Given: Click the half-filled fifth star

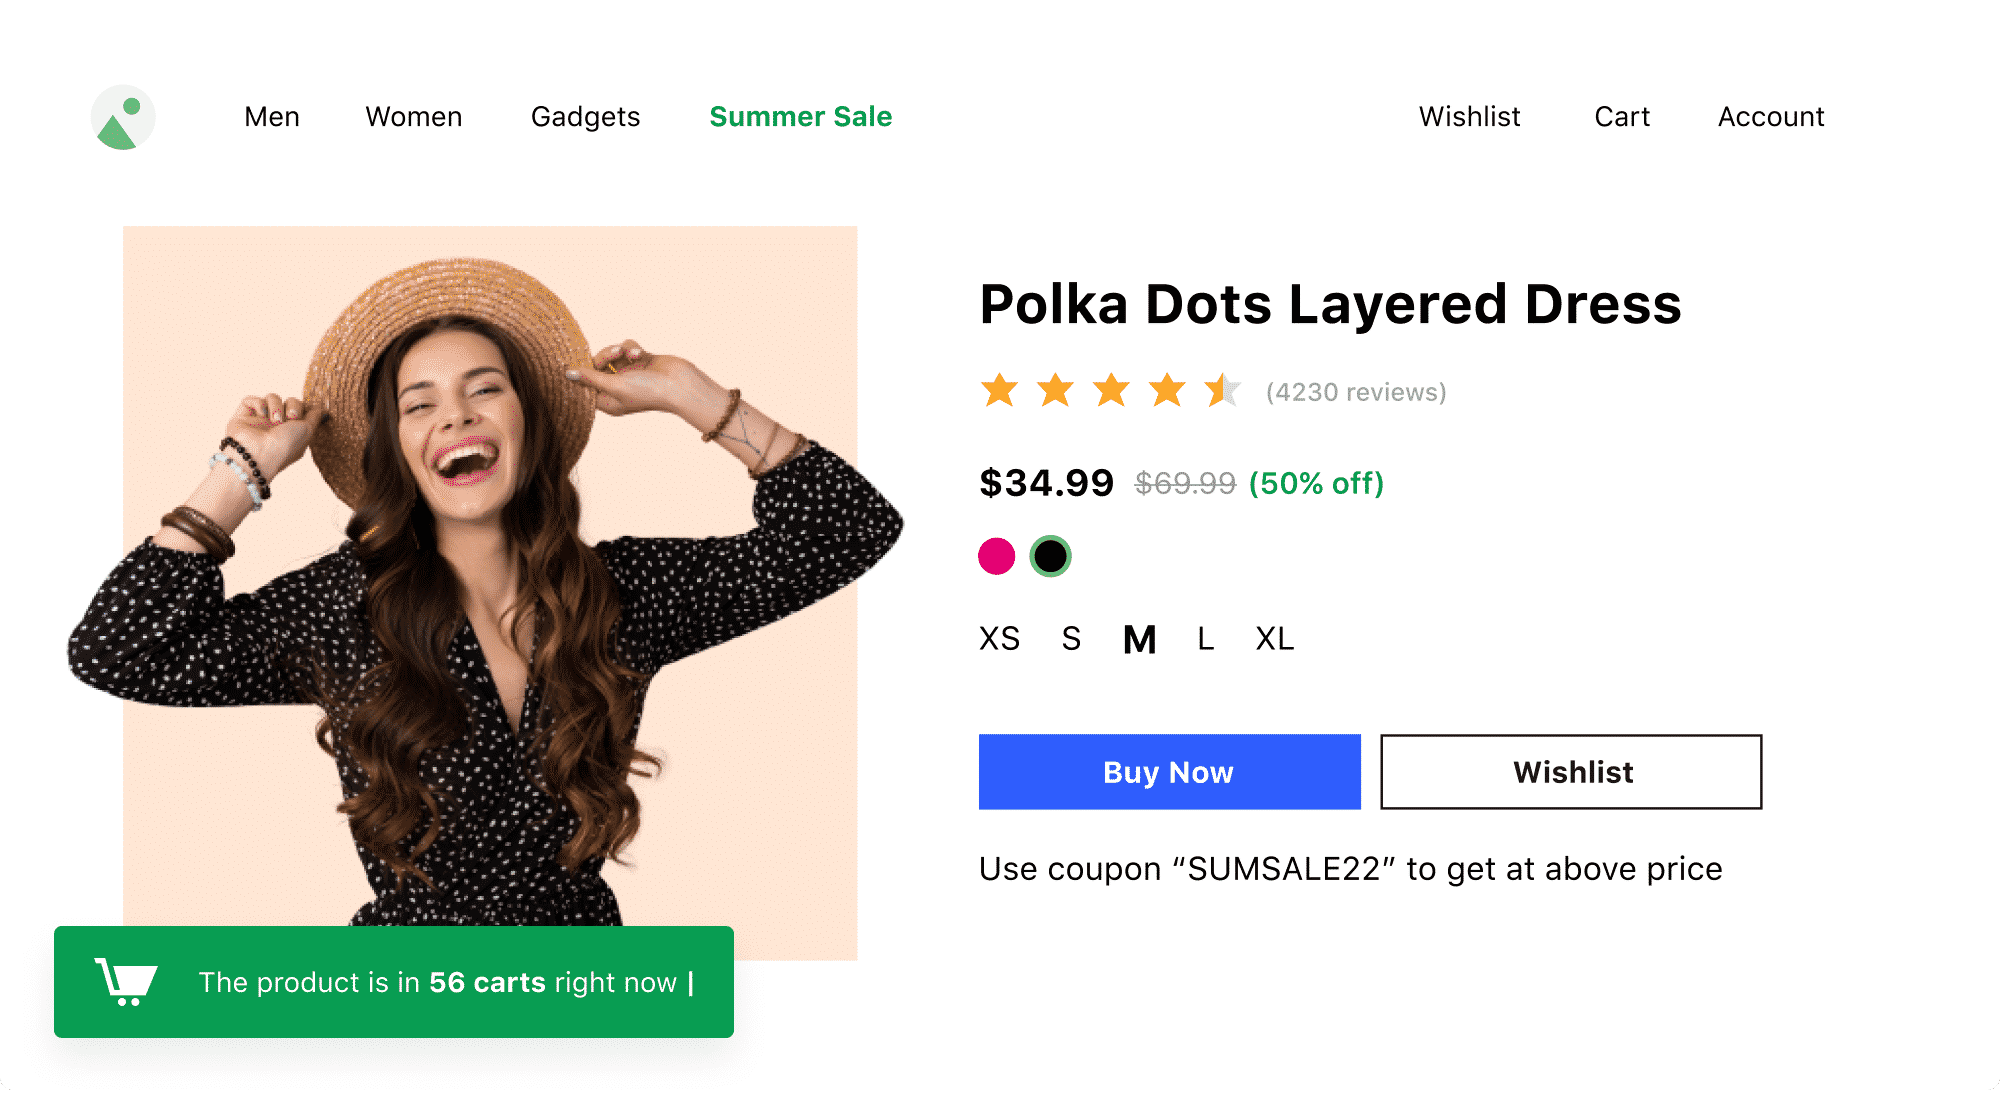Looking at the screenshot, I should pos(1221,391).
